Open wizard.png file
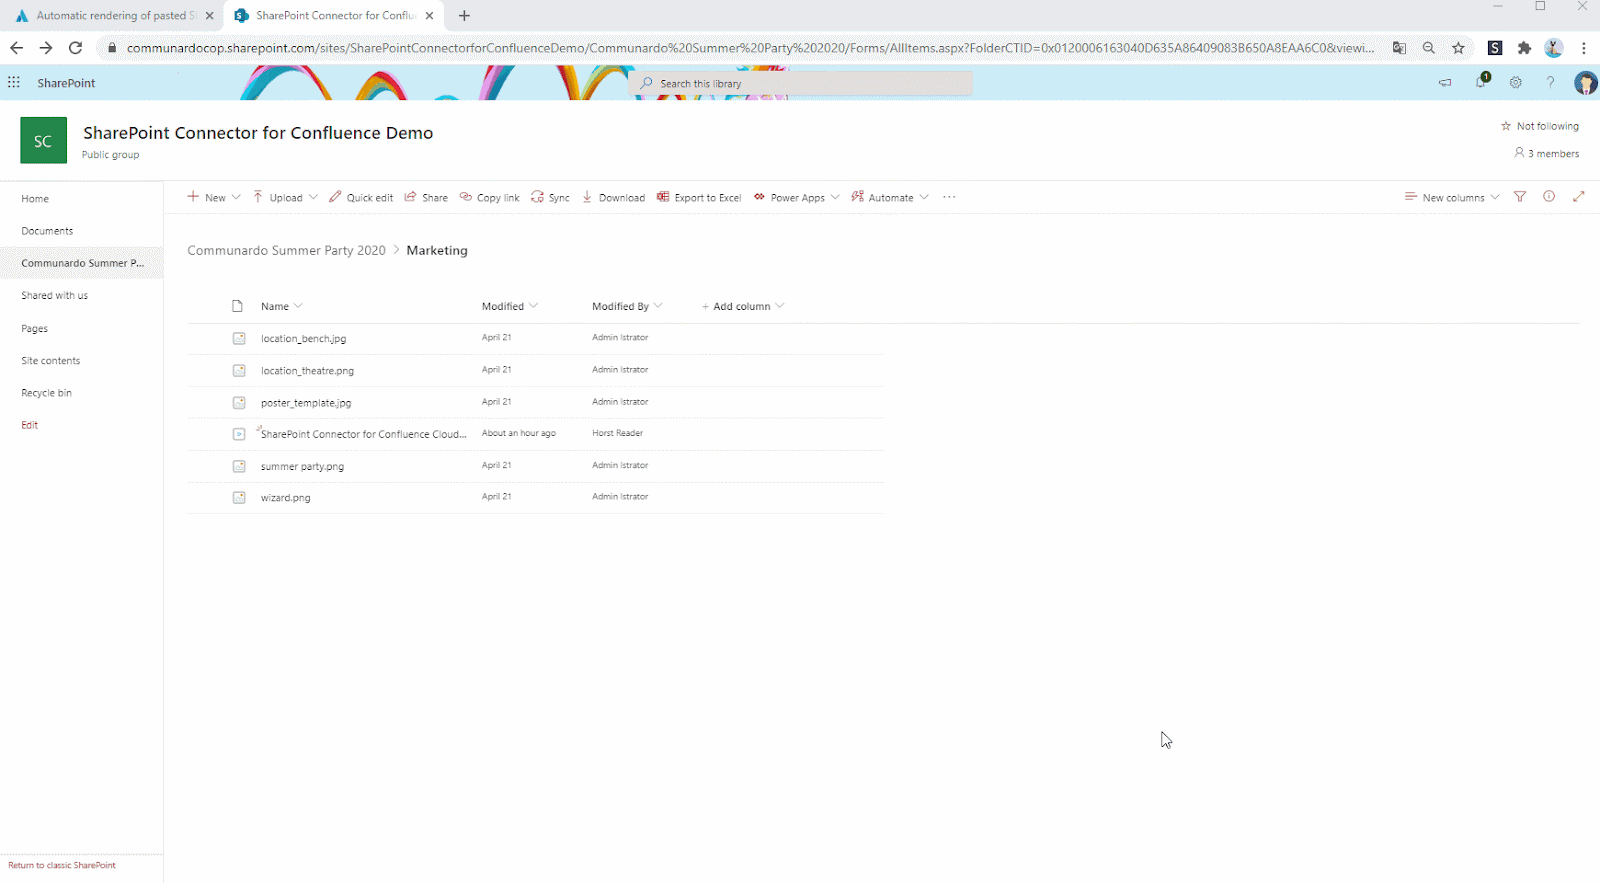The image size is (1600, 883). [286, 498]
